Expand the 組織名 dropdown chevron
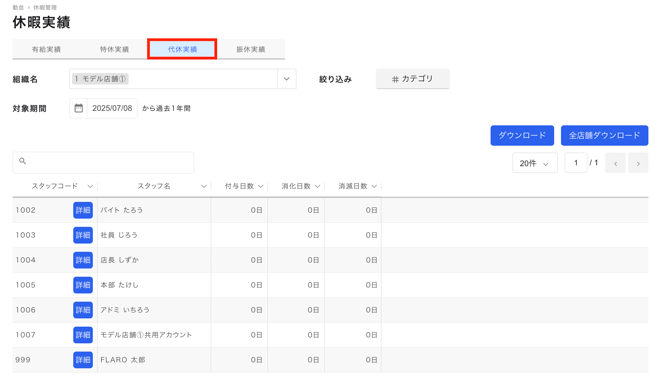 tap(287, 79)
